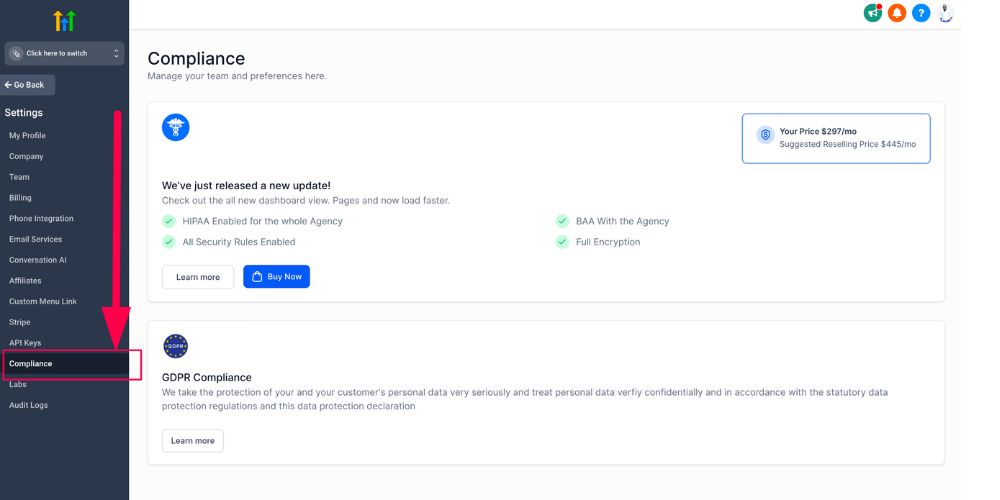Click the HIPAA Enabled green checkmark
Viewport: 1000px width, 500px height.
(168, 221)
